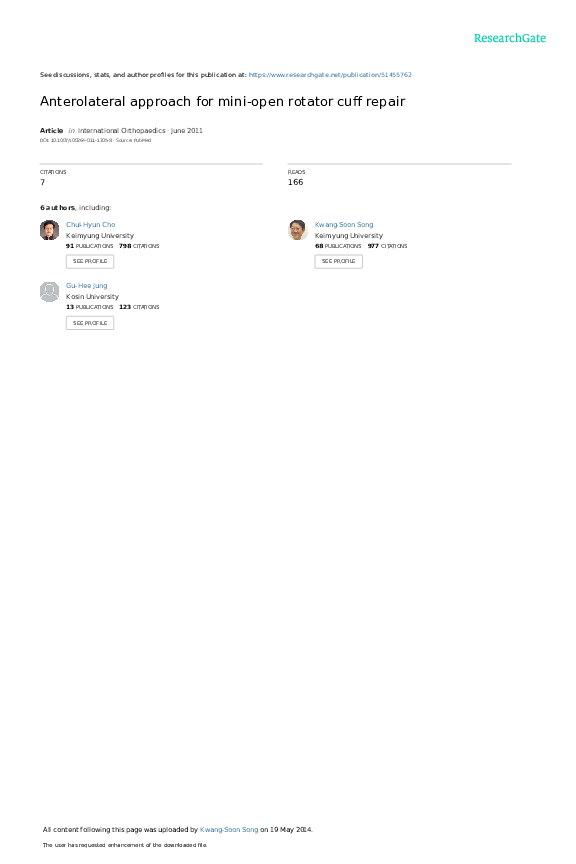This screenshot has width=576, height=864.
Task: Click the Kwang-Soon Song uploader link
Action: point(229,830)
